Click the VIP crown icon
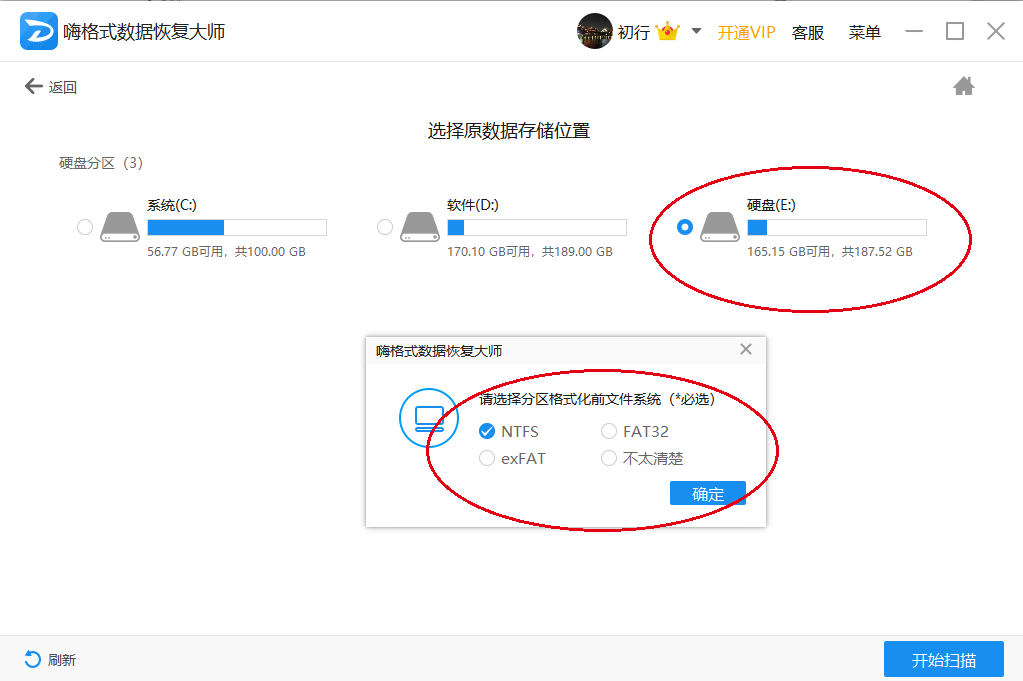 (667, 31)
